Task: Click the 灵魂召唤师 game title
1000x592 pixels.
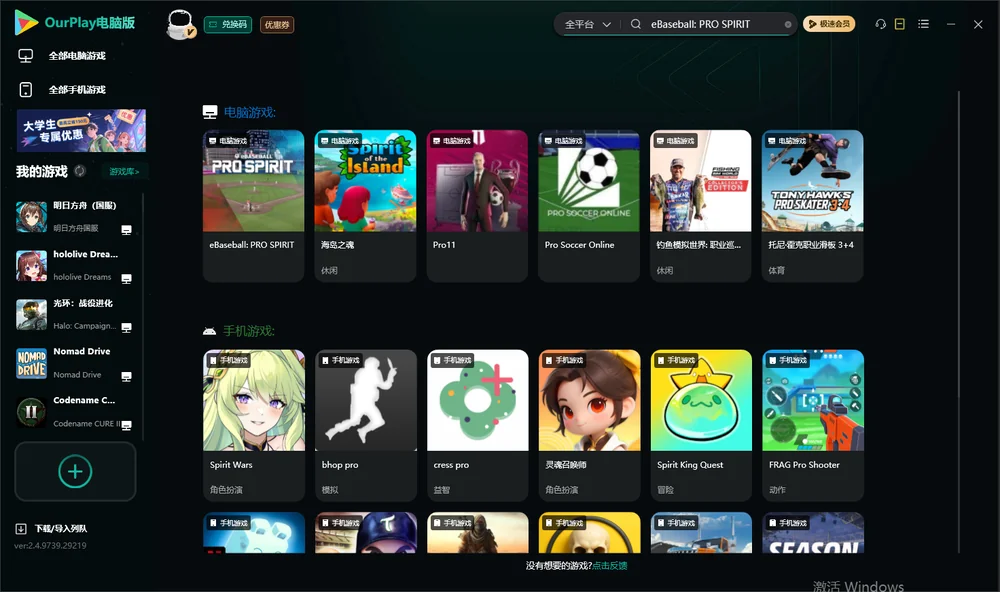Action: pyautogui.click(x=566, y=465)
